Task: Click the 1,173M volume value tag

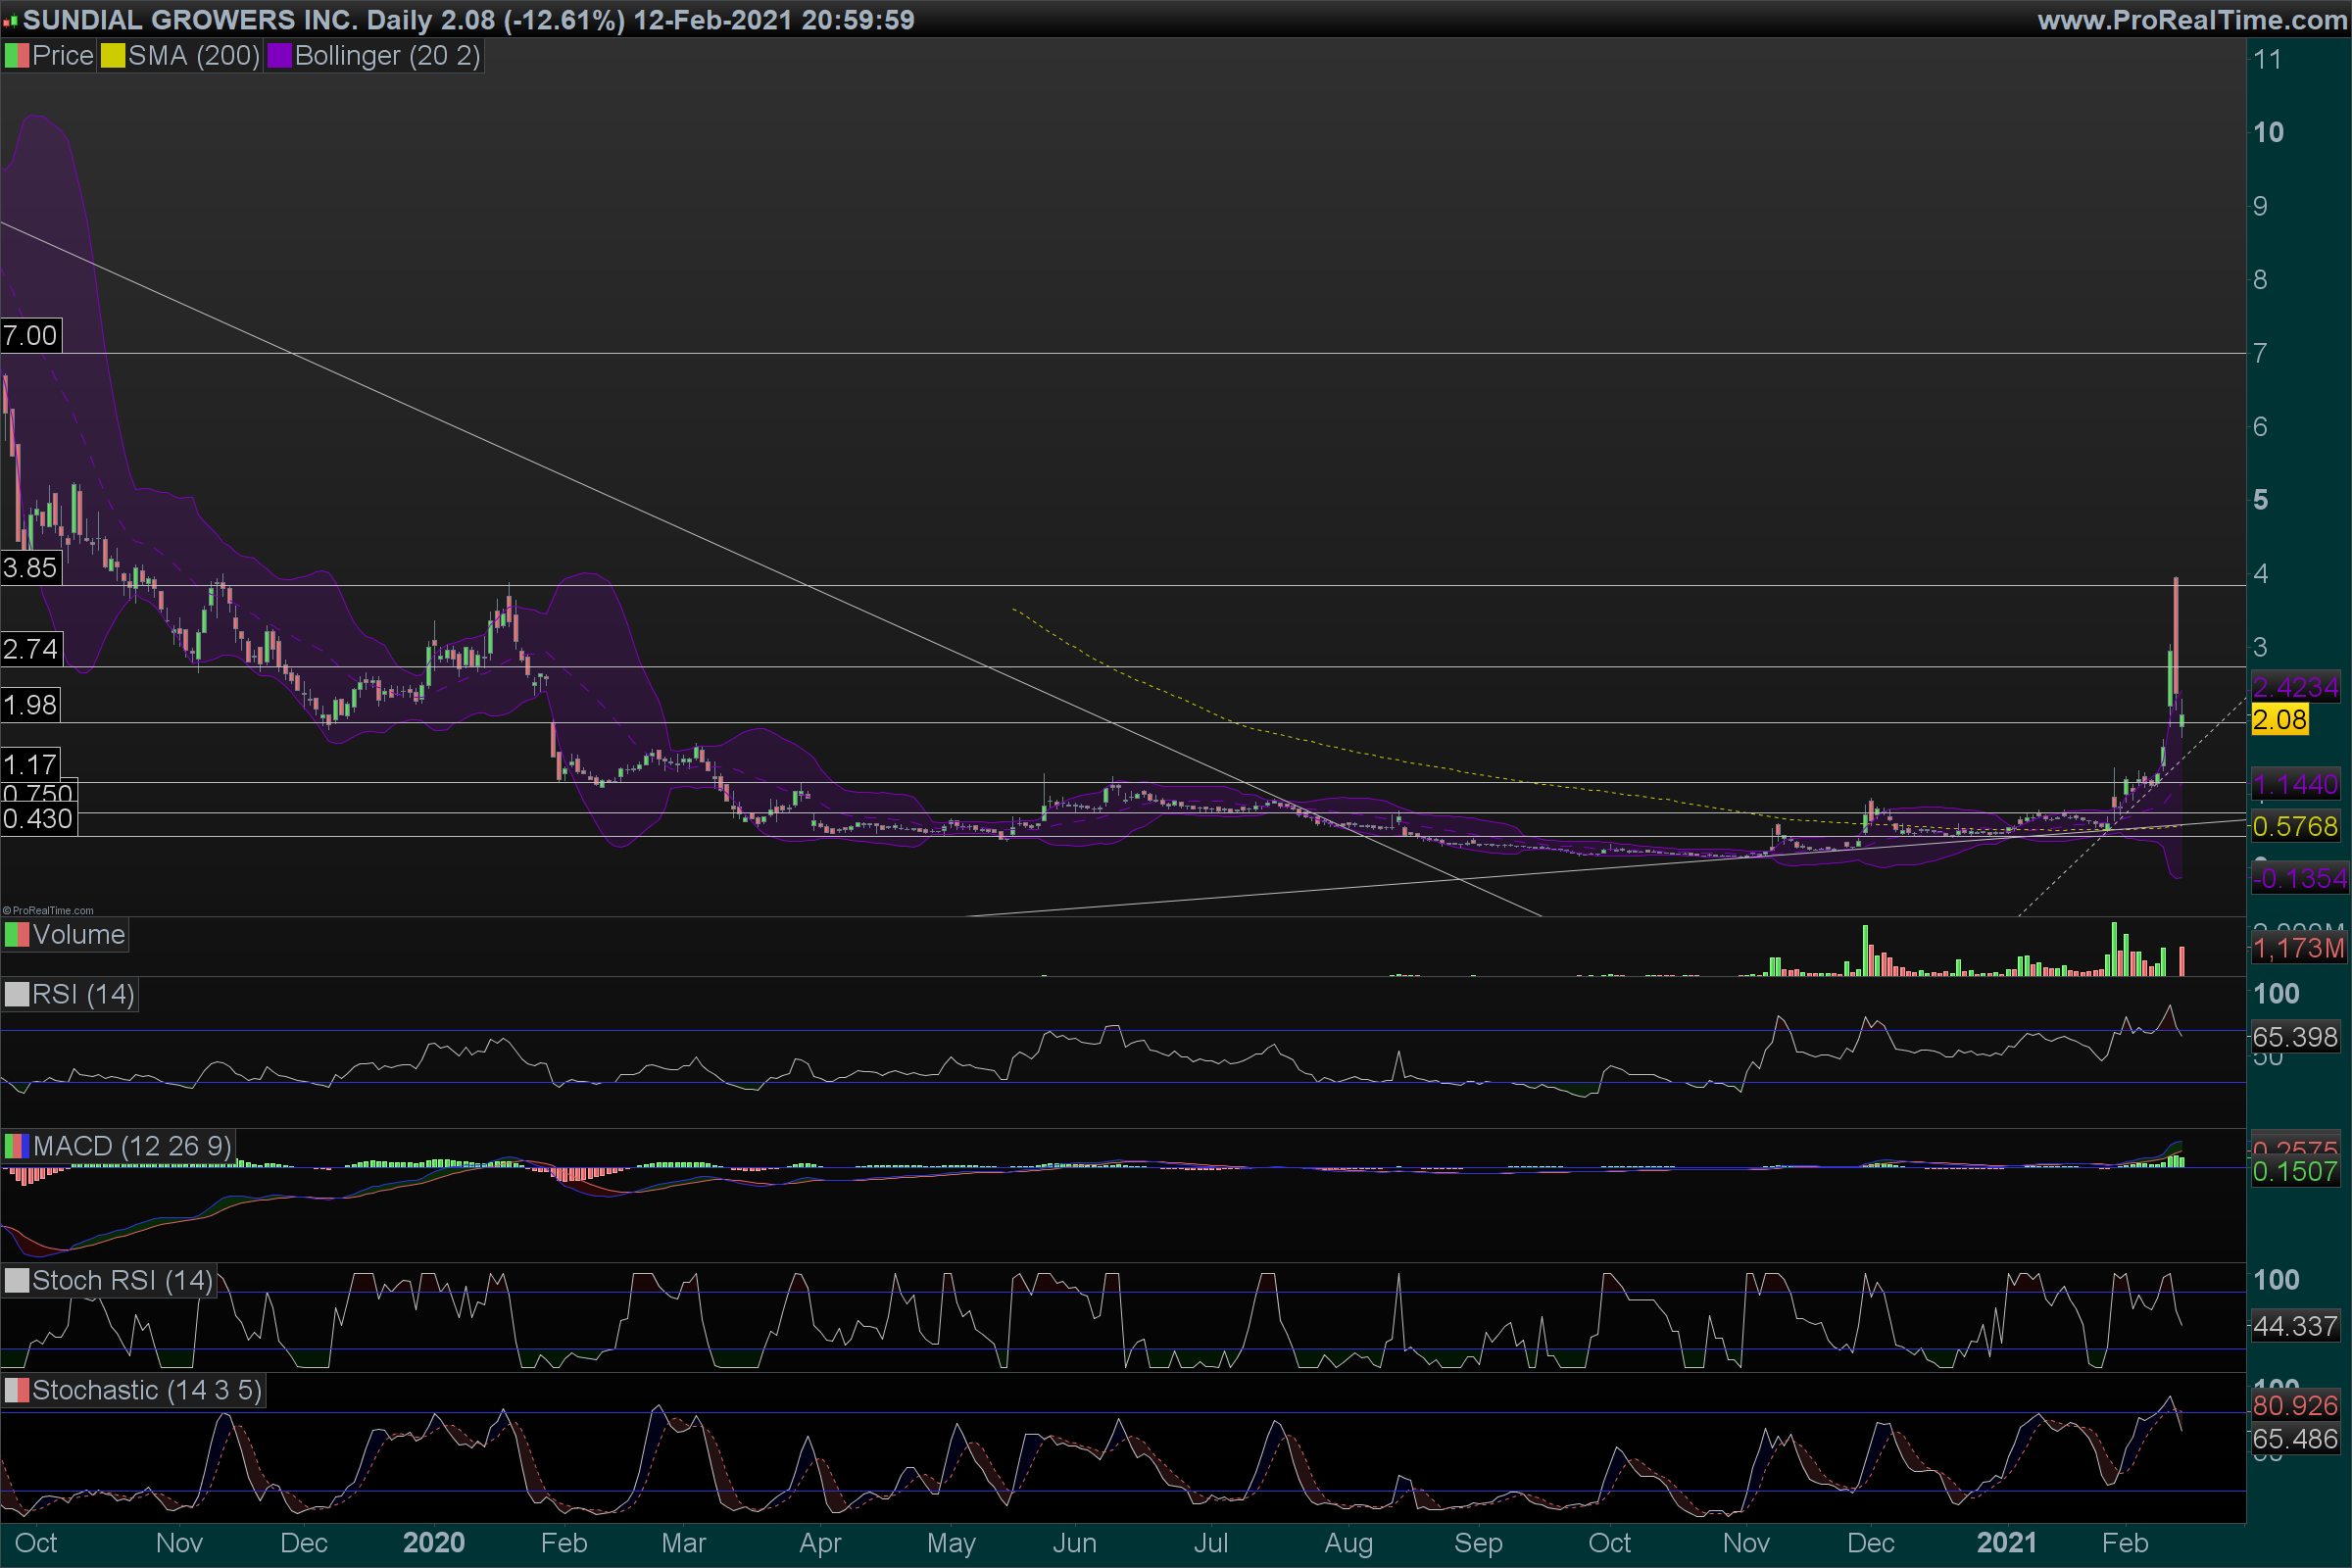Action: click(2297, 948)
